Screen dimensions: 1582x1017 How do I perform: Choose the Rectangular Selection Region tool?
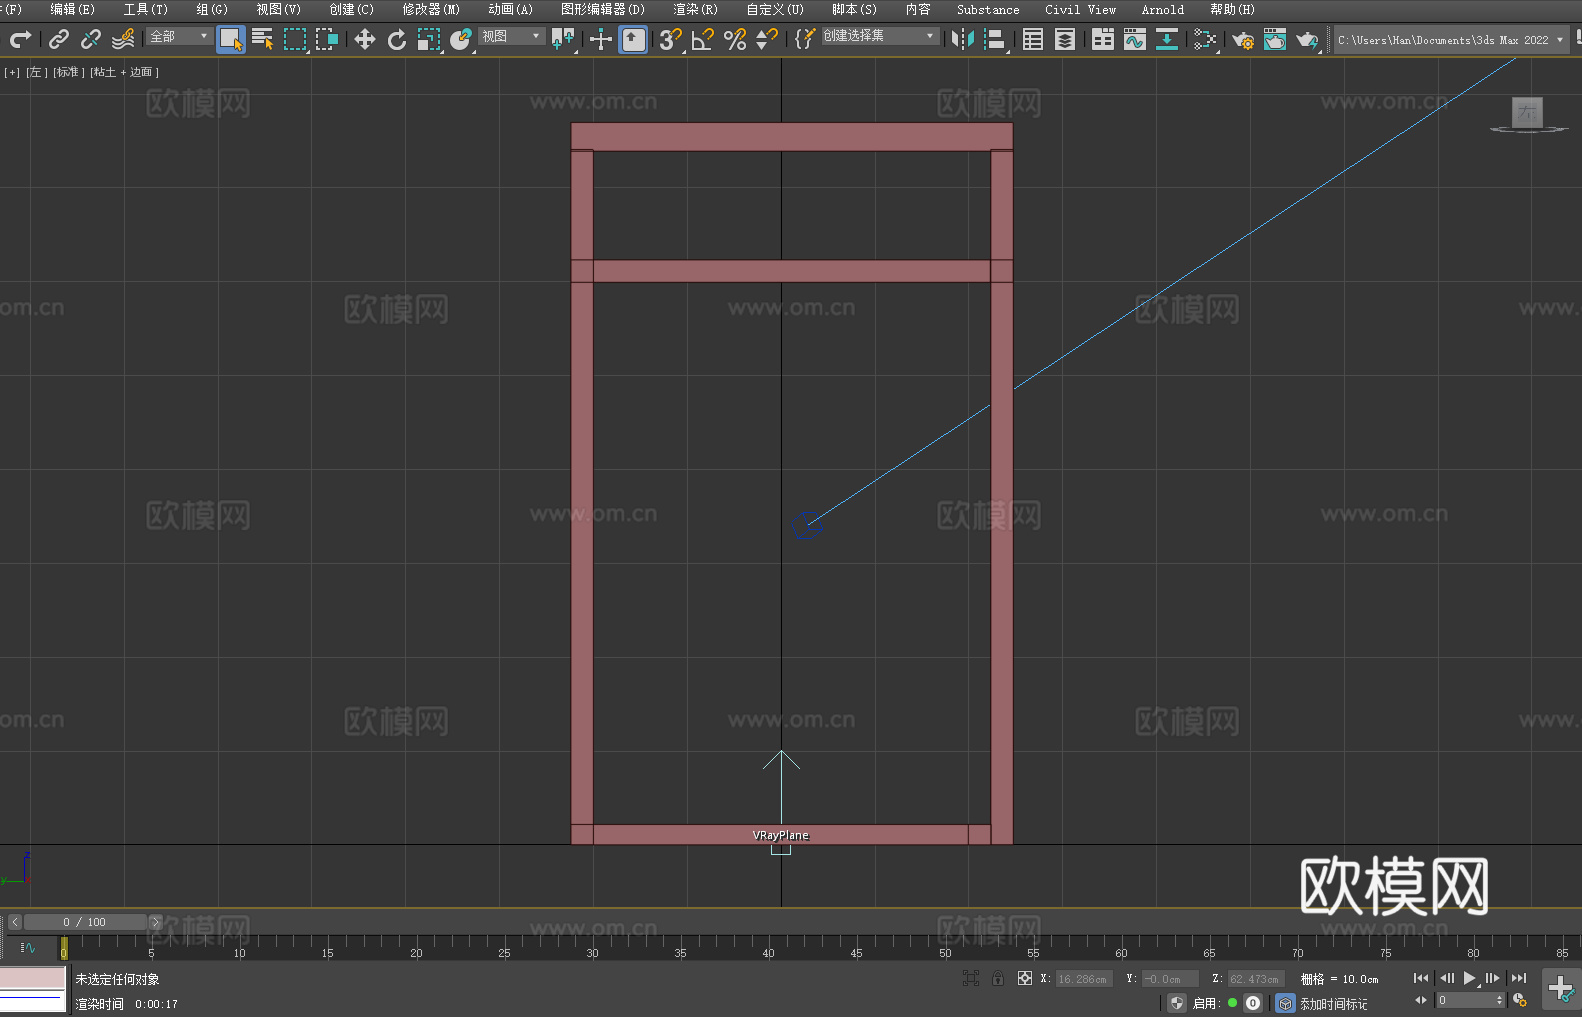(295, 39)
